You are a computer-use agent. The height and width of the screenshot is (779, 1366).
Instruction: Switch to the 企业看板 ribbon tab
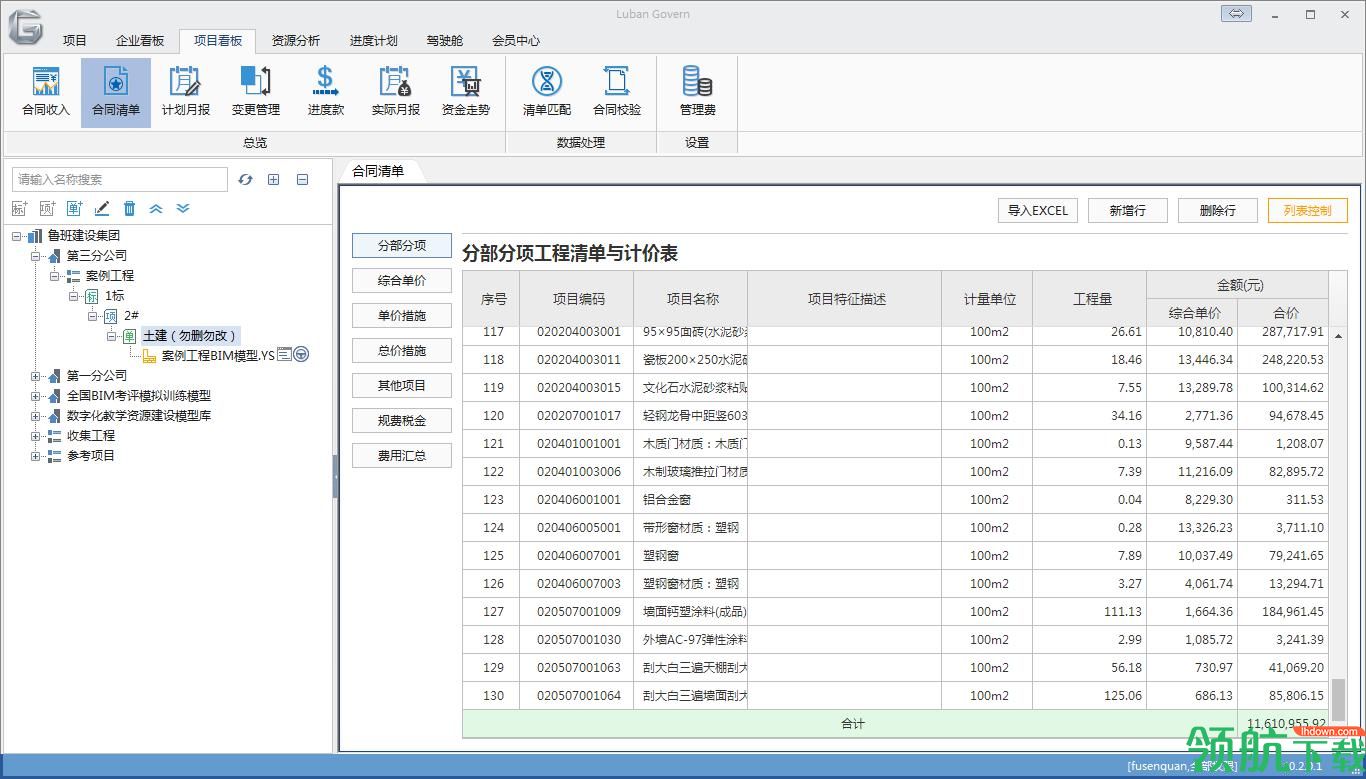pos(140,41)
